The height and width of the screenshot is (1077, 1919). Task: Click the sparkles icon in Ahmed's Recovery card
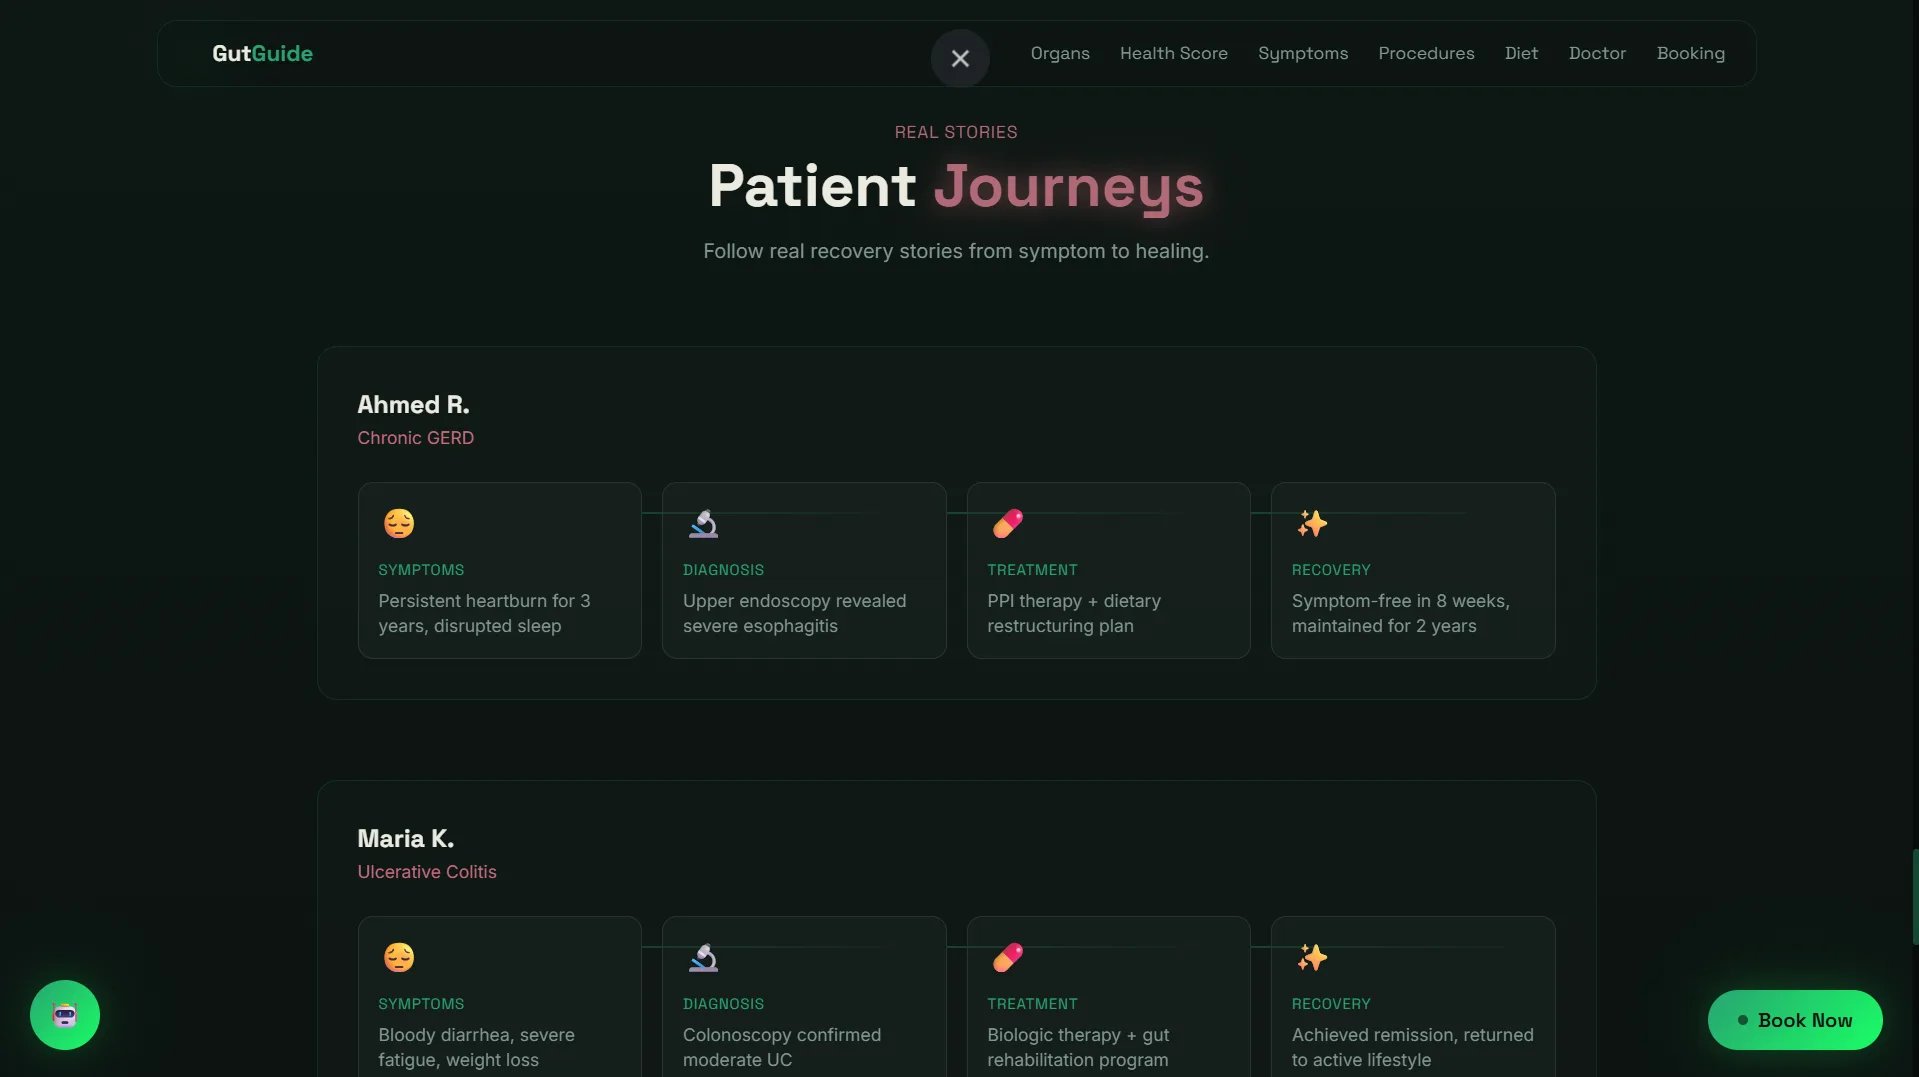pyautogui.click(x=1312, y=523)
